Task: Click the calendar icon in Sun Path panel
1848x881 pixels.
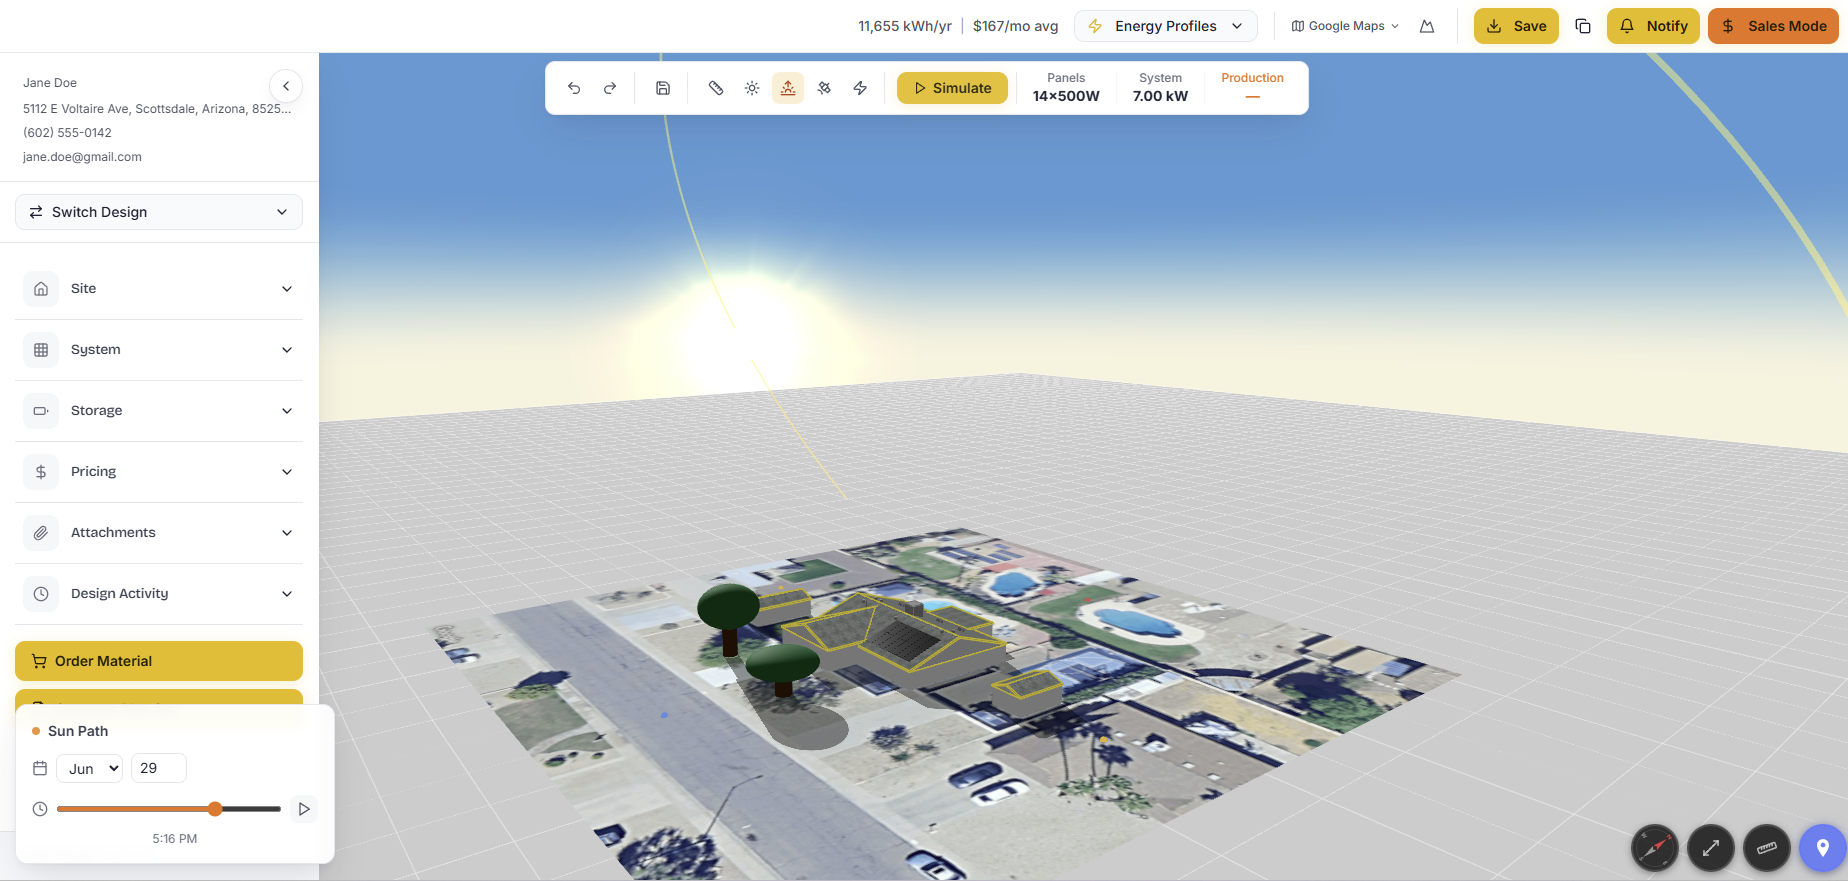Action: pyautogui.click(x=40, y=768)
